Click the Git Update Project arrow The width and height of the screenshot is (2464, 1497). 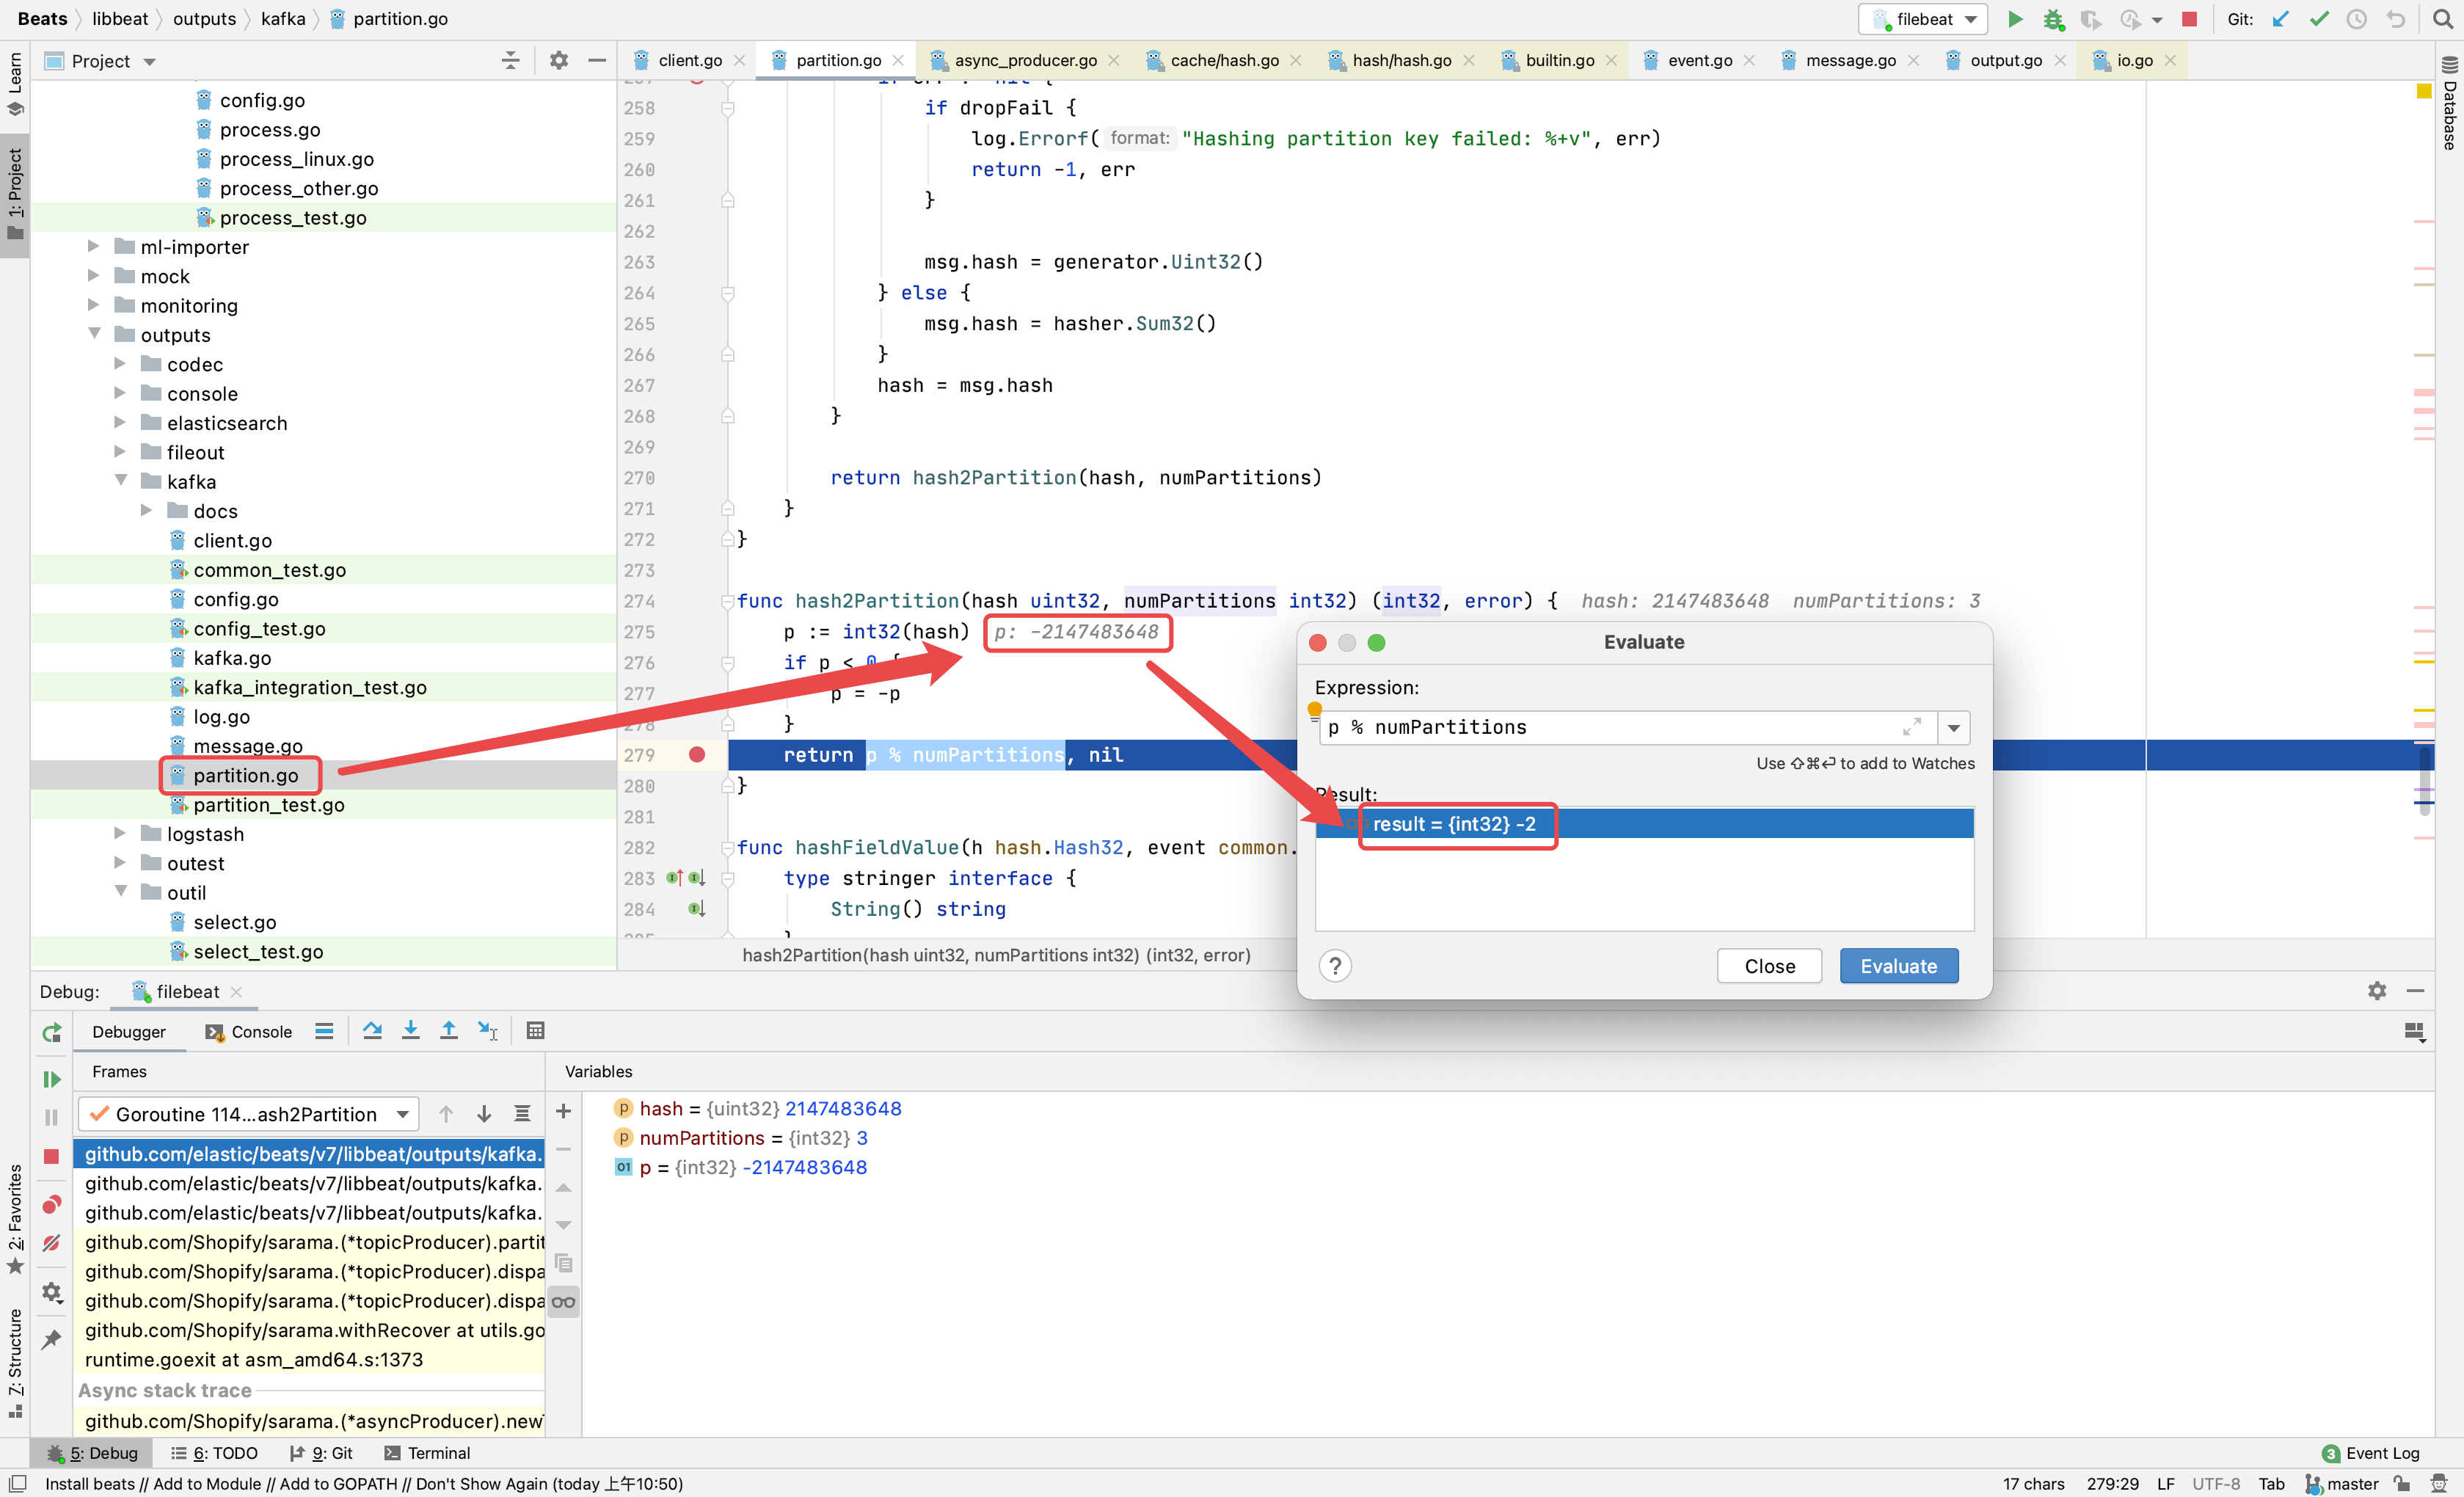pyautogui.click(x=2280, y=19)
